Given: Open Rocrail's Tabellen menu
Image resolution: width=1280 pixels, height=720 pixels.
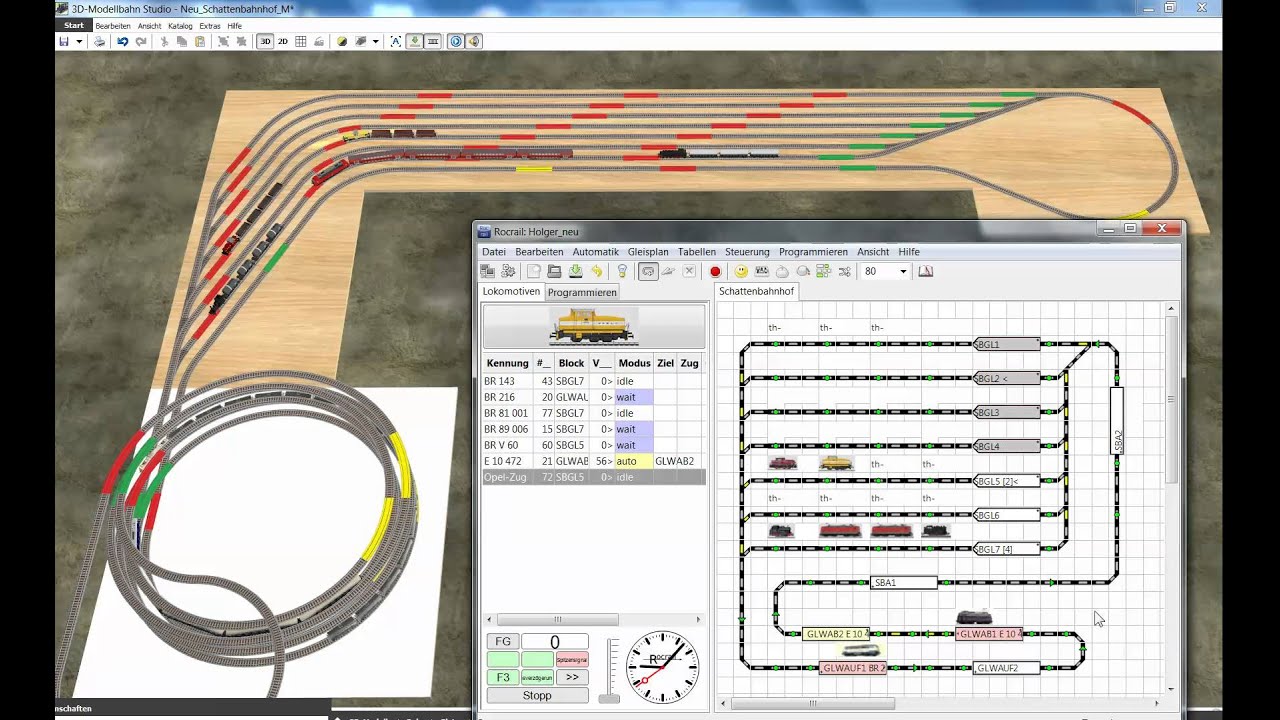Looking at the screenshot, I should click(x=696, y=252).
